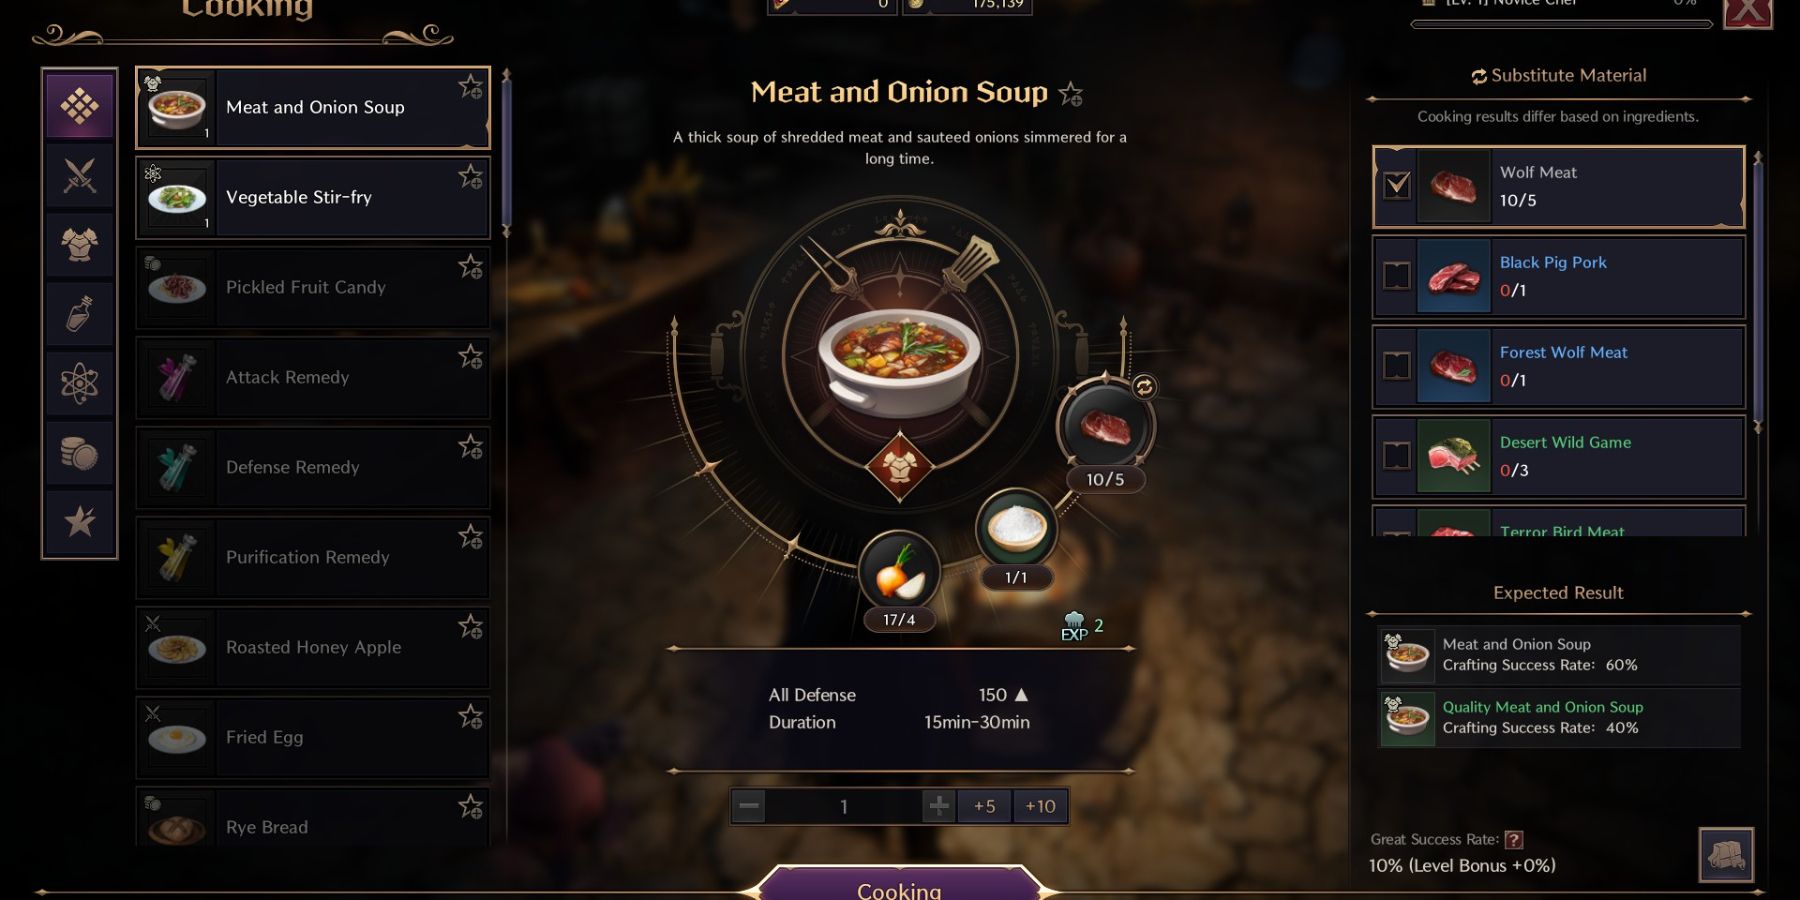Click the onion ingredient slot

pos(899,573)
